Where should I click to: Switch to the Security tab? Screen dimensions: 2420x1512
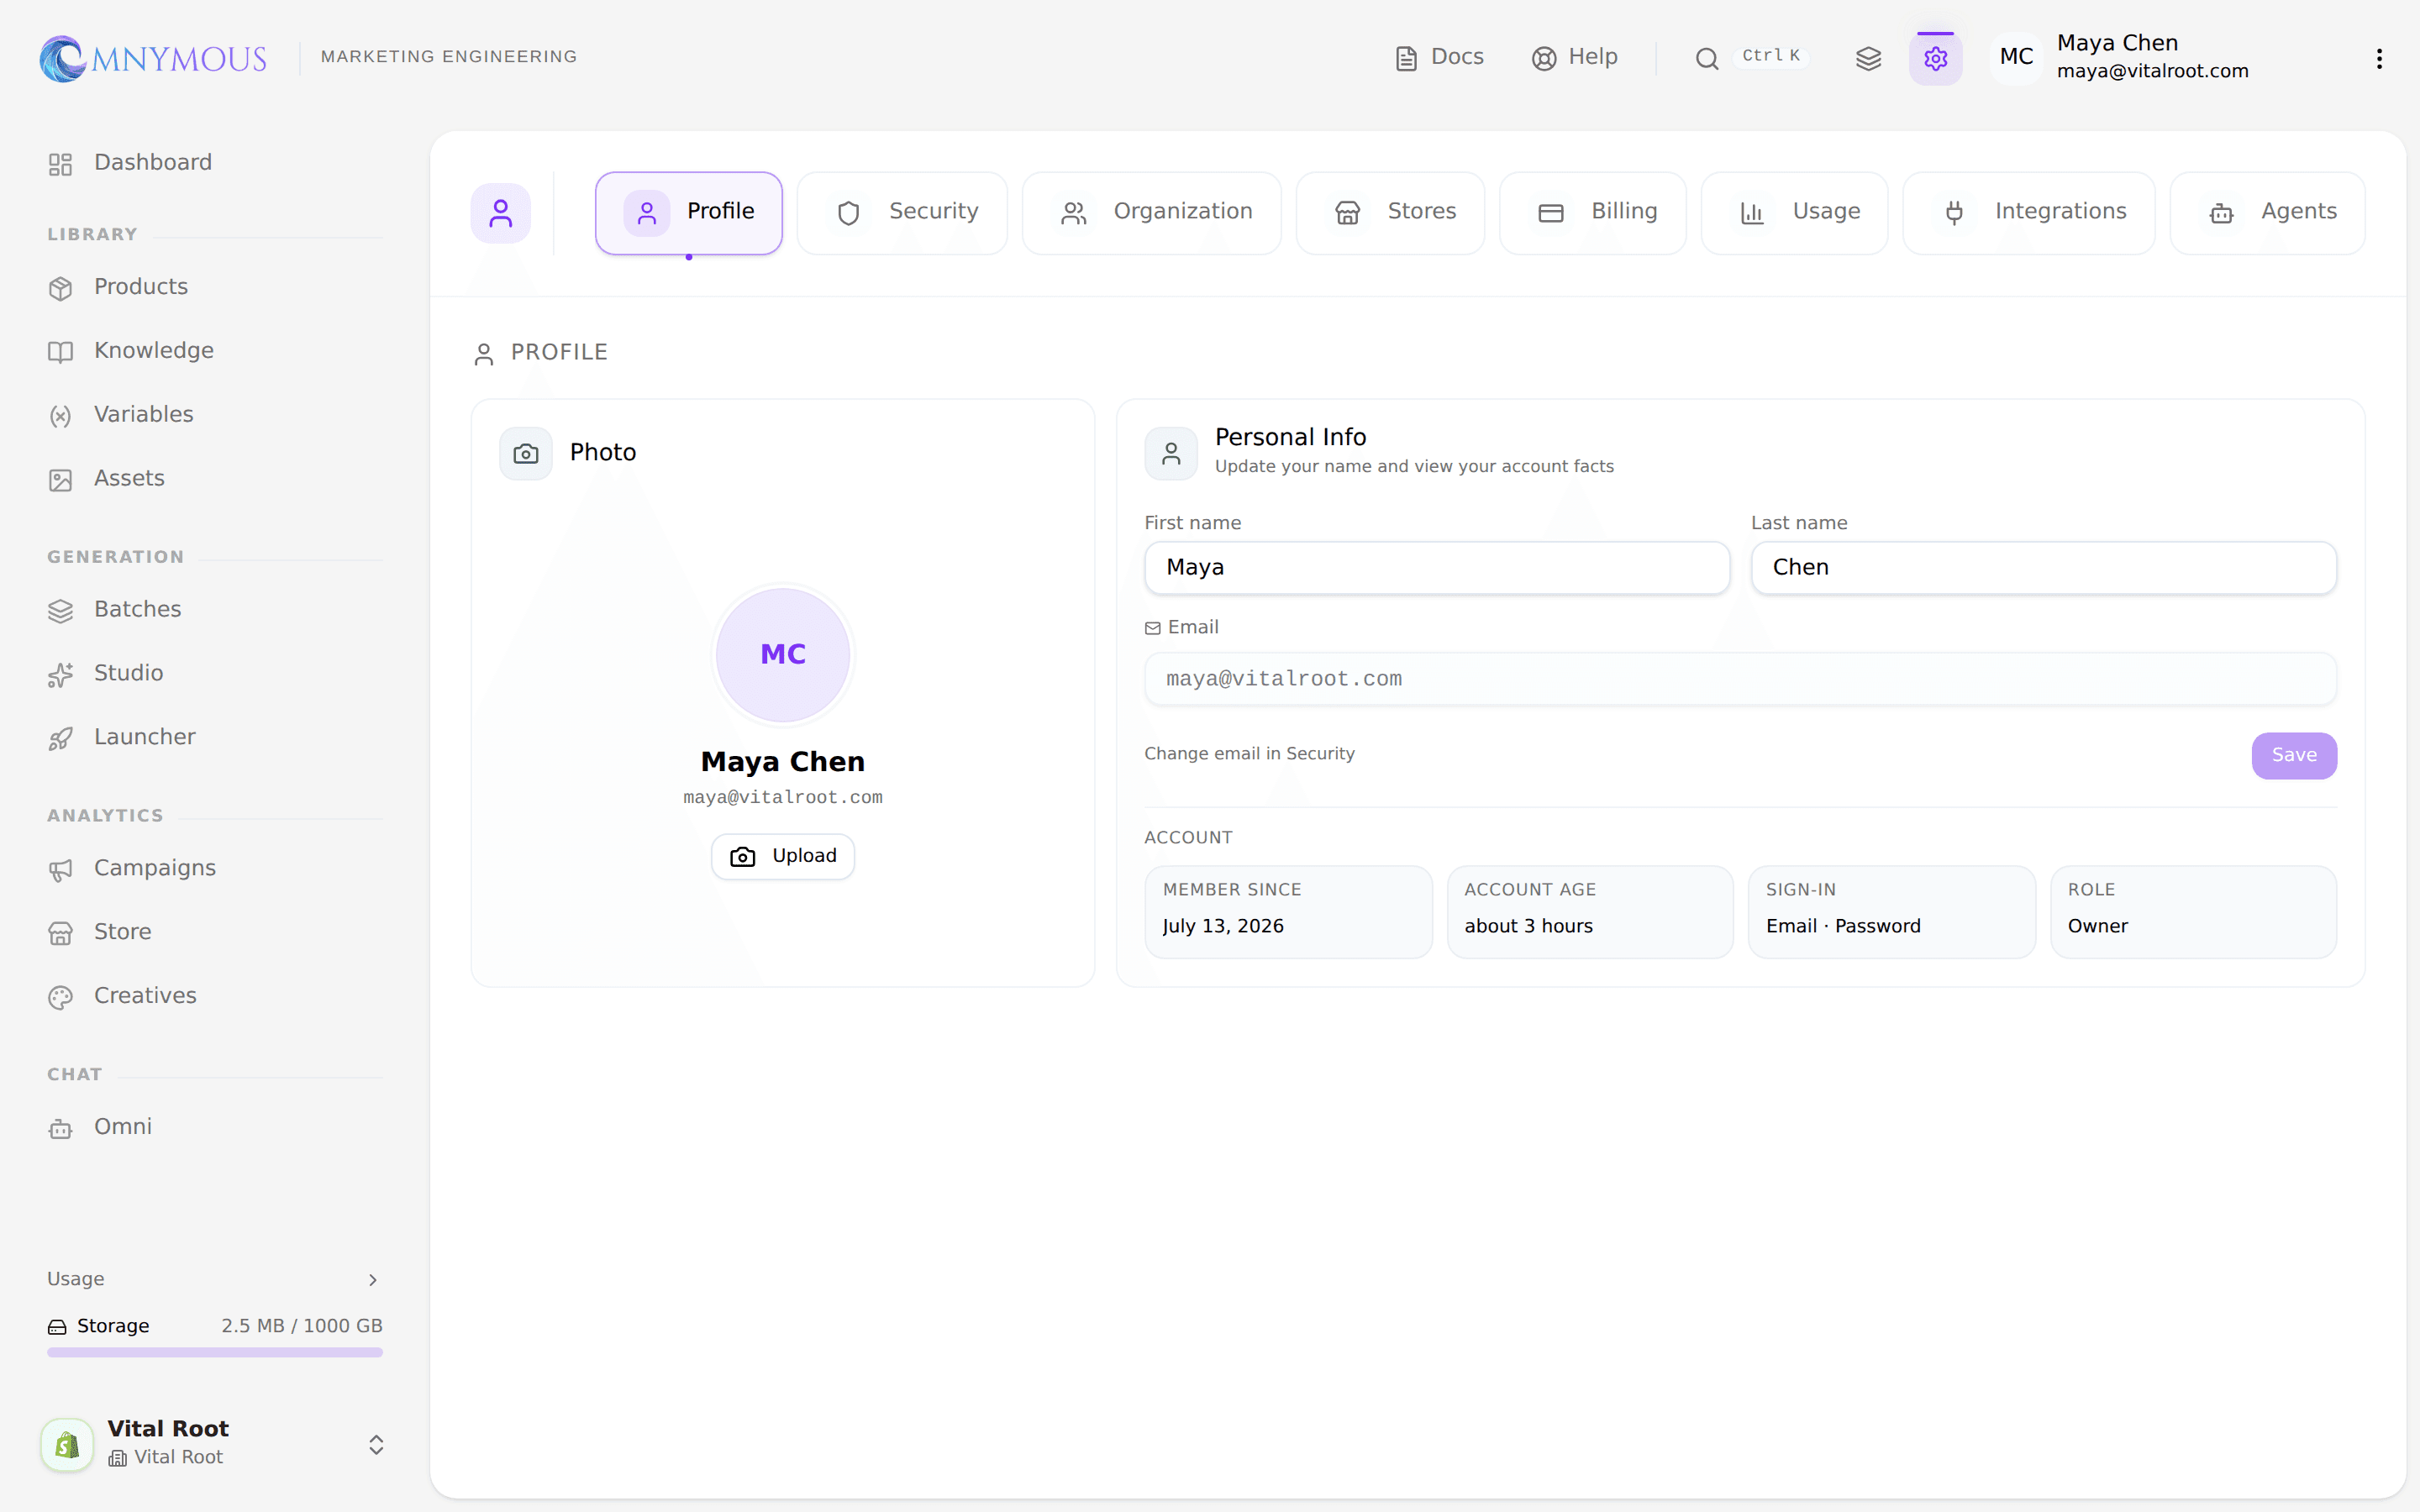tap(902, 212)
